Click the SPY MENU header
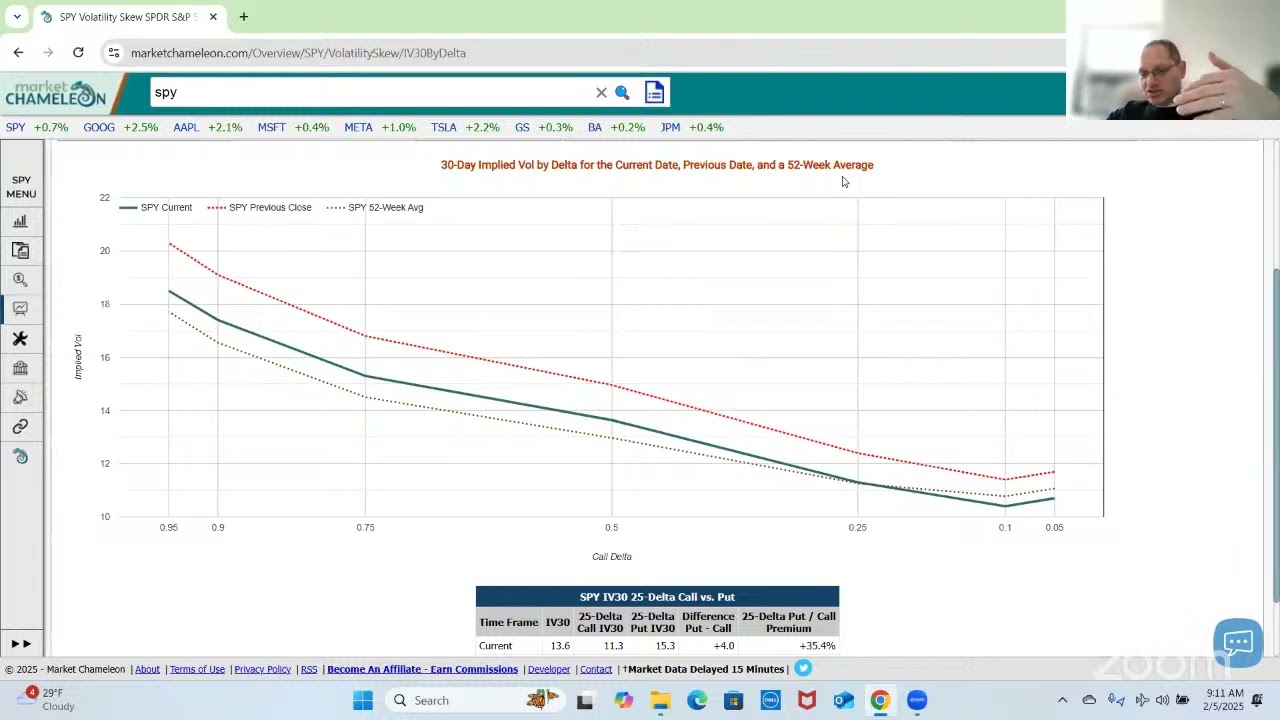 tap(21, 187)
